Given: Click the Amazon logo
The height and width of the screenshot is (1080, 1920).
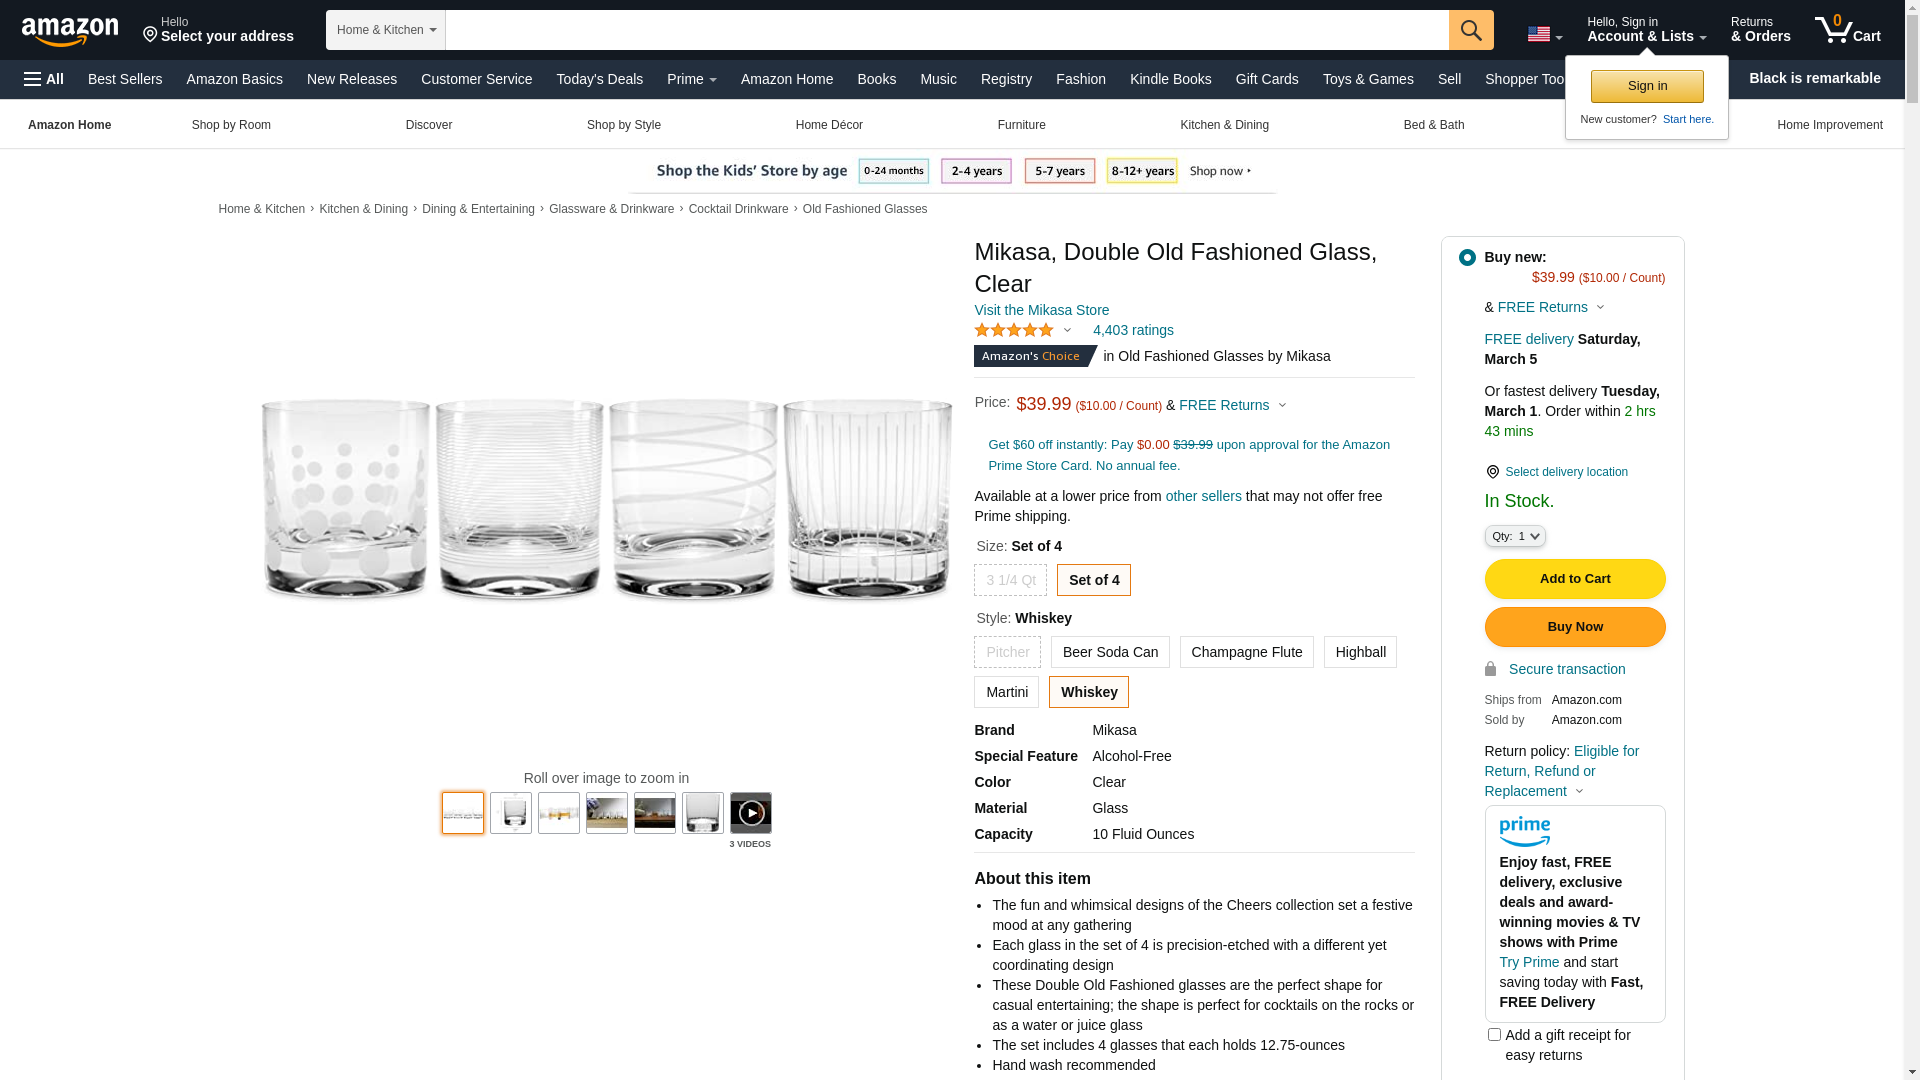Looking at the screenshot, I should tap(70, 31).
